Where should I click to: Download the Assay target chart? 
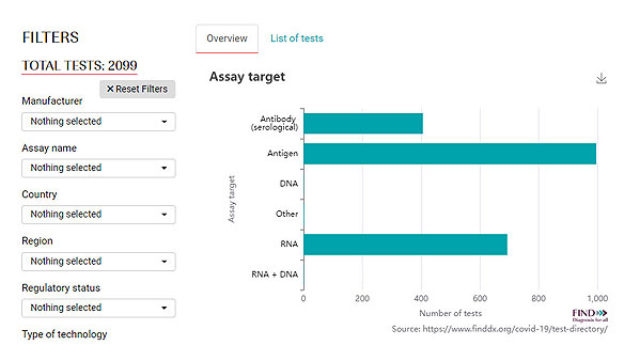coord(601,78)
